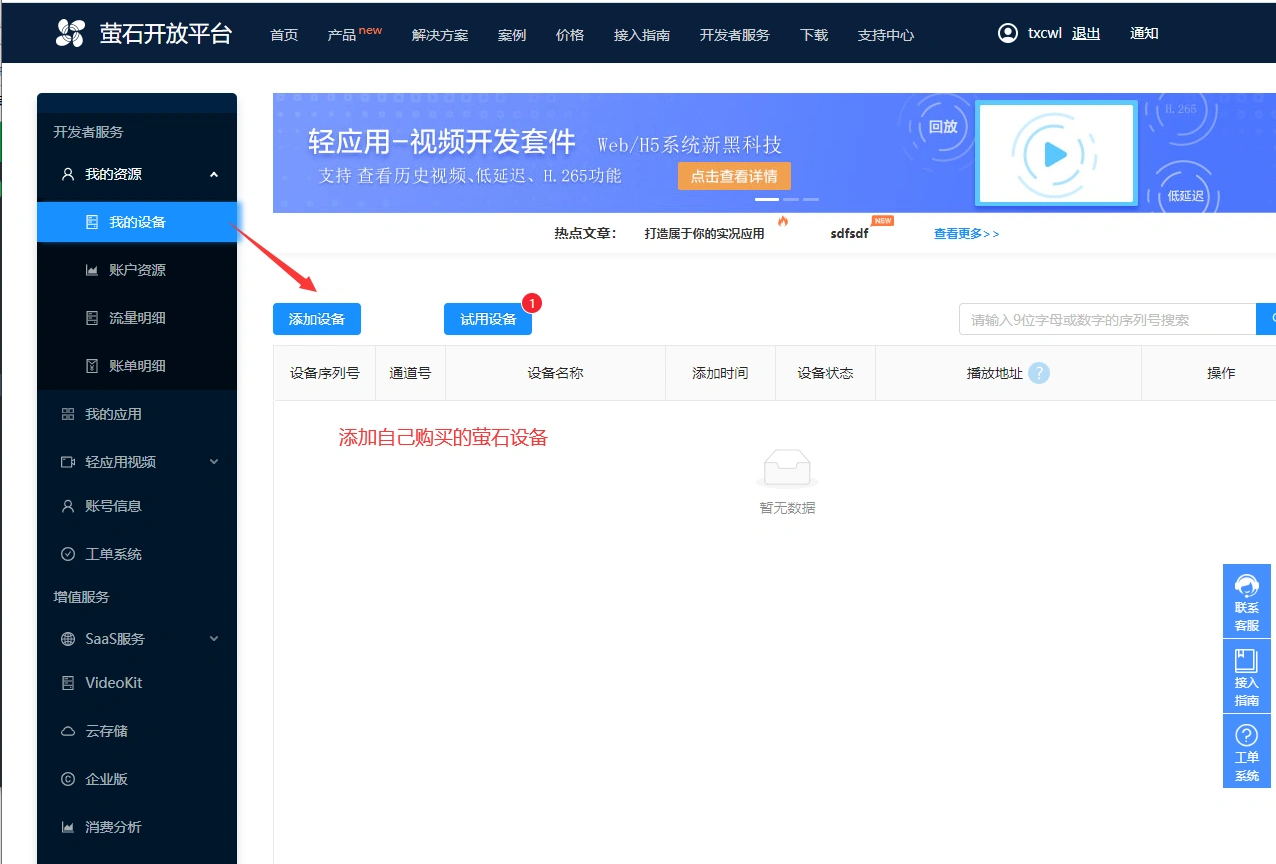Screen dimensions: 1276x864
Task: Click the camera icon beside 轻应用视频
Action: (68, 462)
